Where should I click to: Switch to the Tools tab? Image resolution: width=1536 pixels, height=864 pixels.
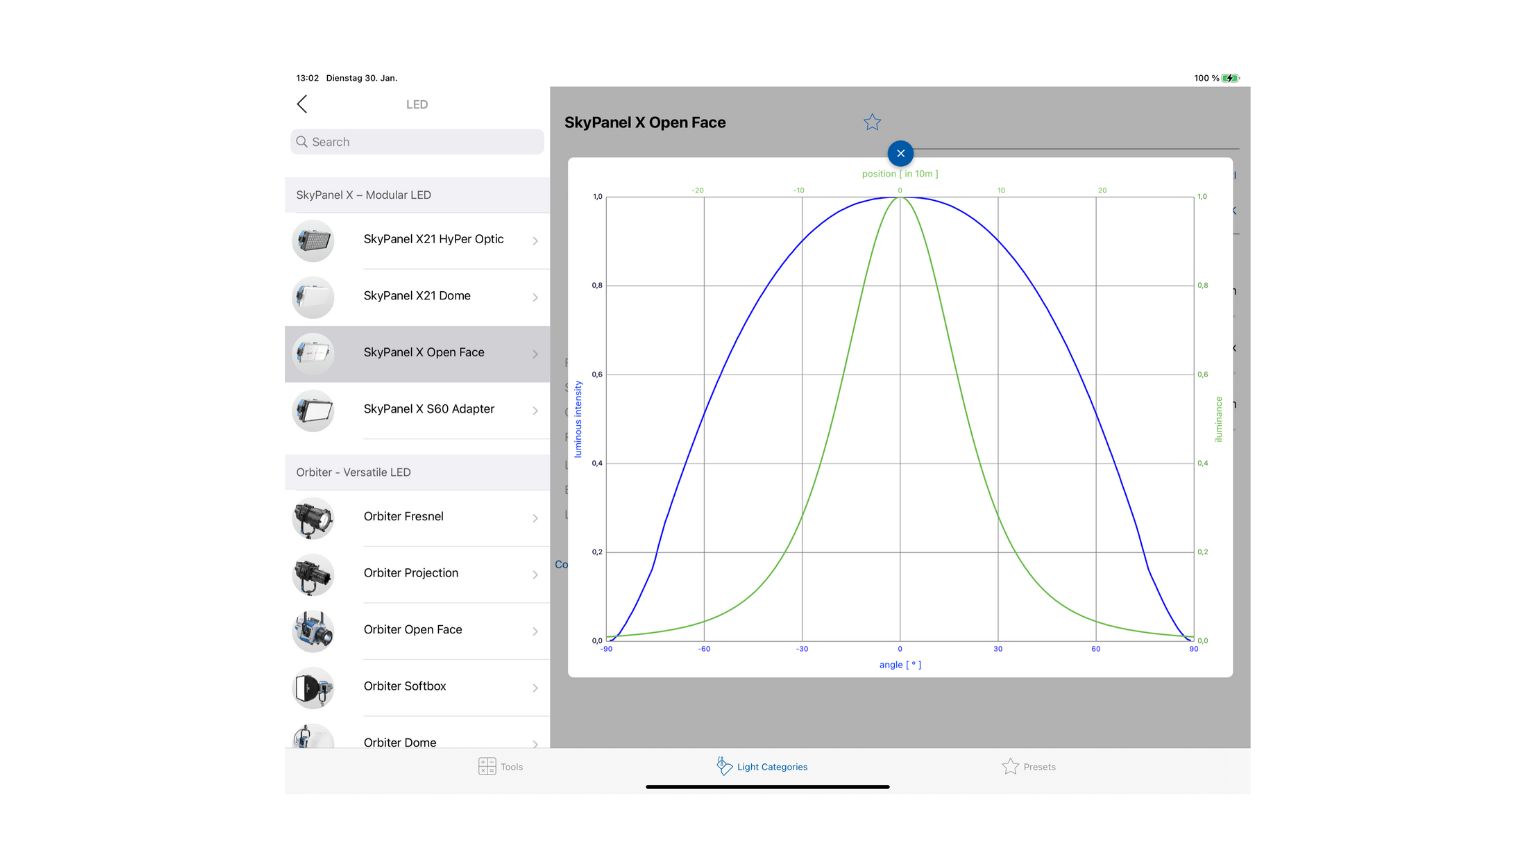(x=500, y=767)
